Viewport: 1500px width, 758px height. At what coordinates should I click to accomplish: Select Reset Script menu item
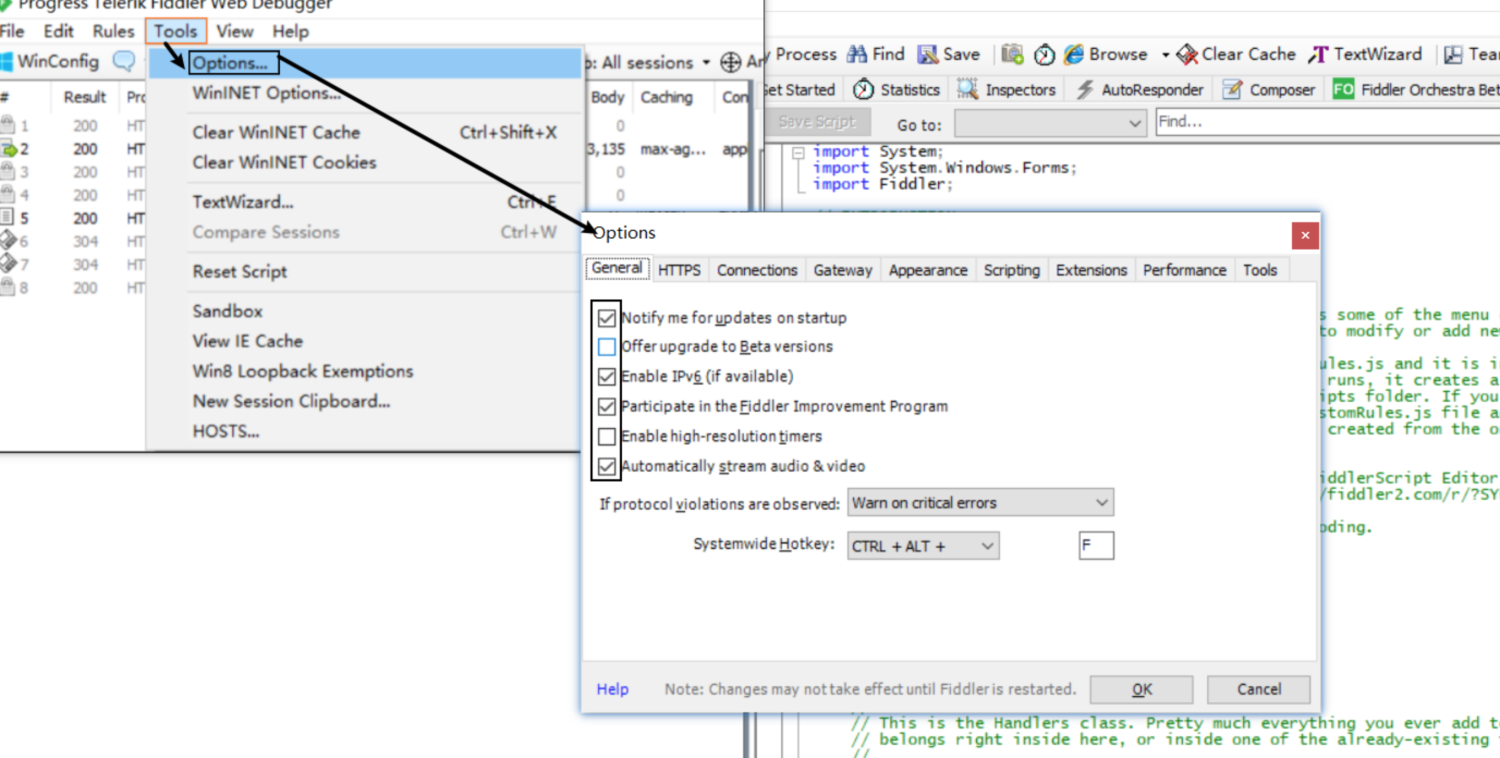point(240,272)
